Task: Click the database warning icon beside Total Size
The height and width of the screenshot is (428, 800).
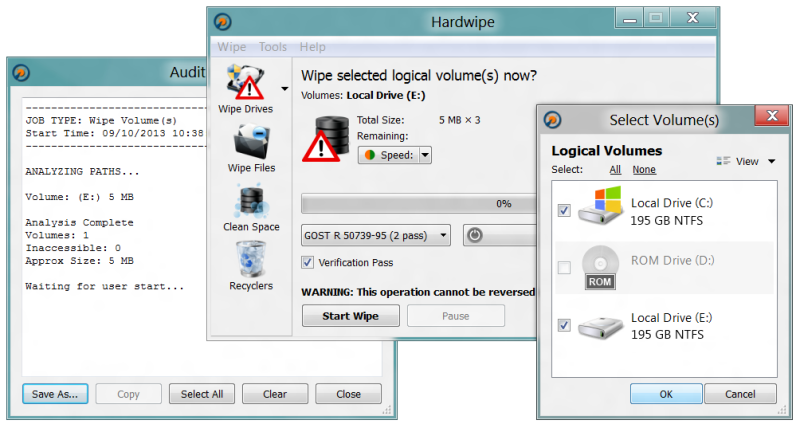Action: click(326, 139)
